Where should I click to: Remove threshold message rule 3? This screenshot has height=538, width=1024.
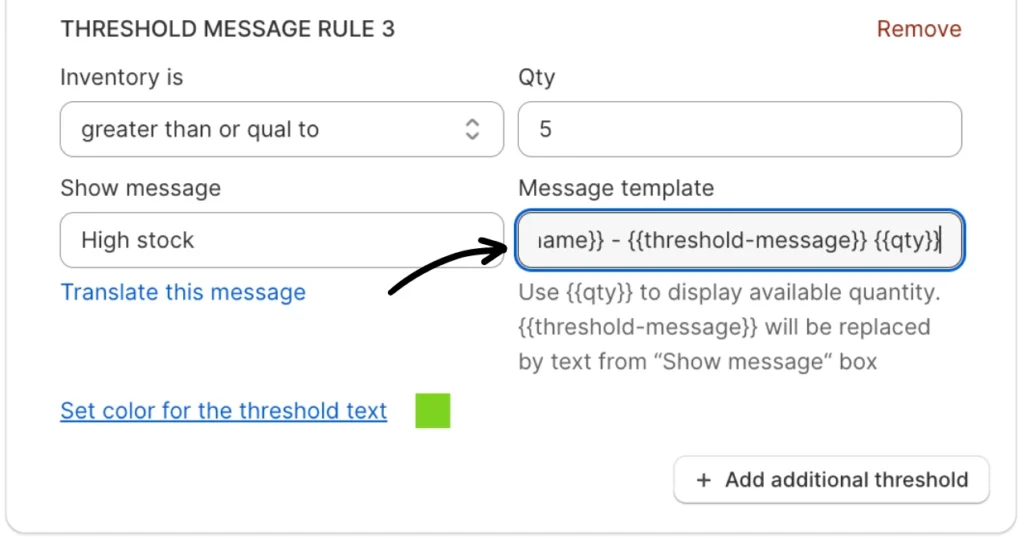coord(918,29)
